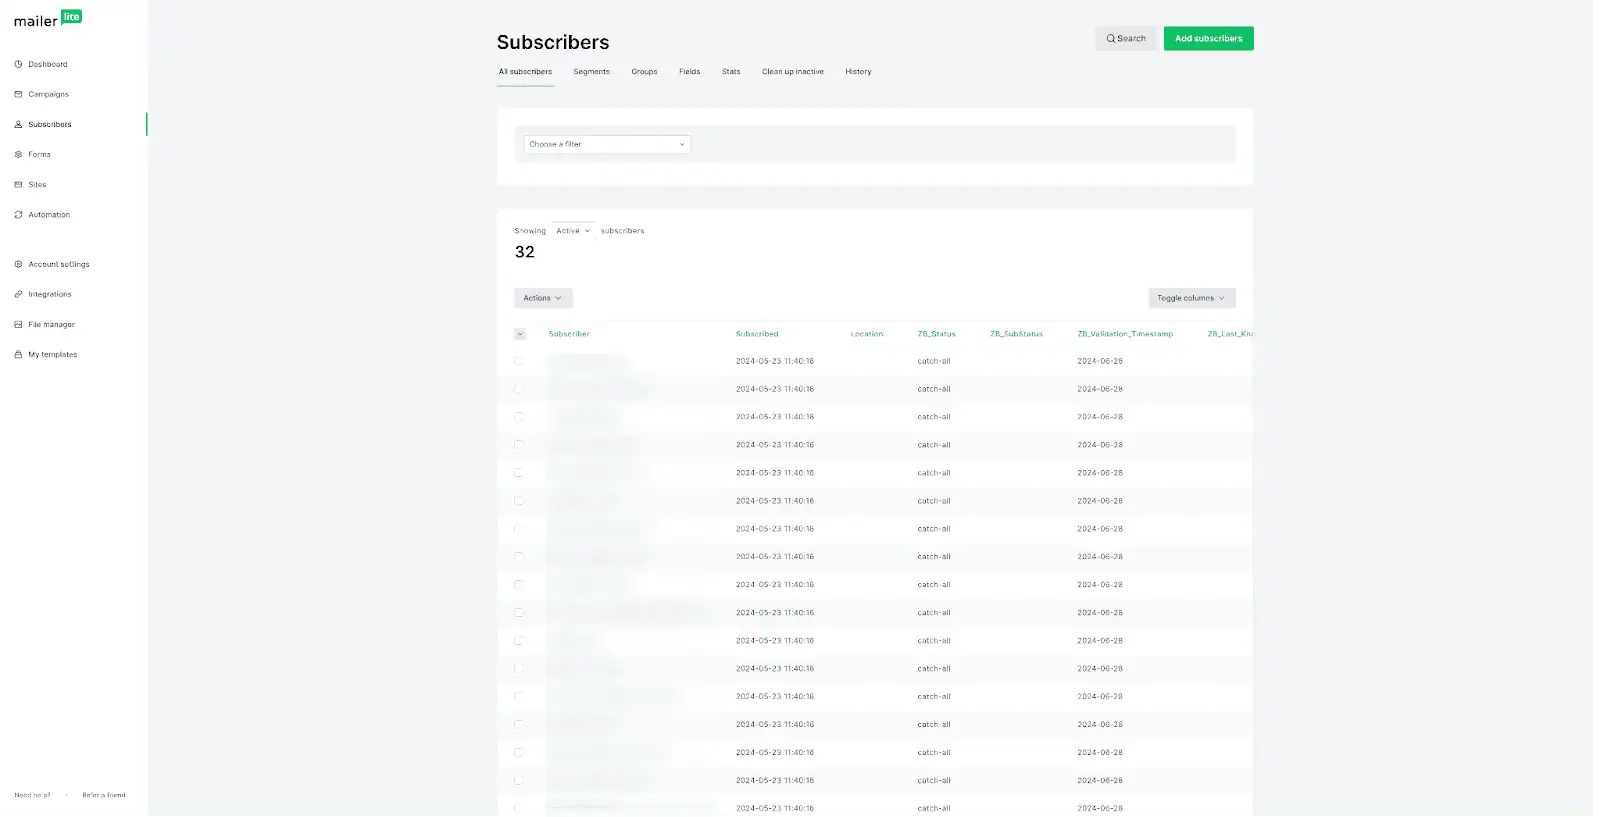
Task: Open Sites using its sidebar icon
Action: (18, 185)
